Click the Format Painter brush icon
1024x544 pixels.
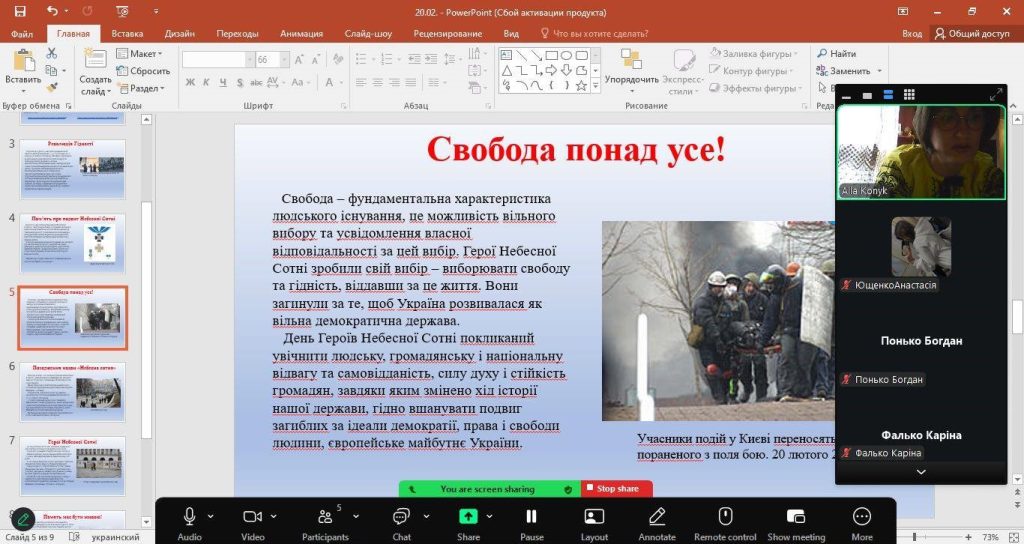[x=52, y=87]
